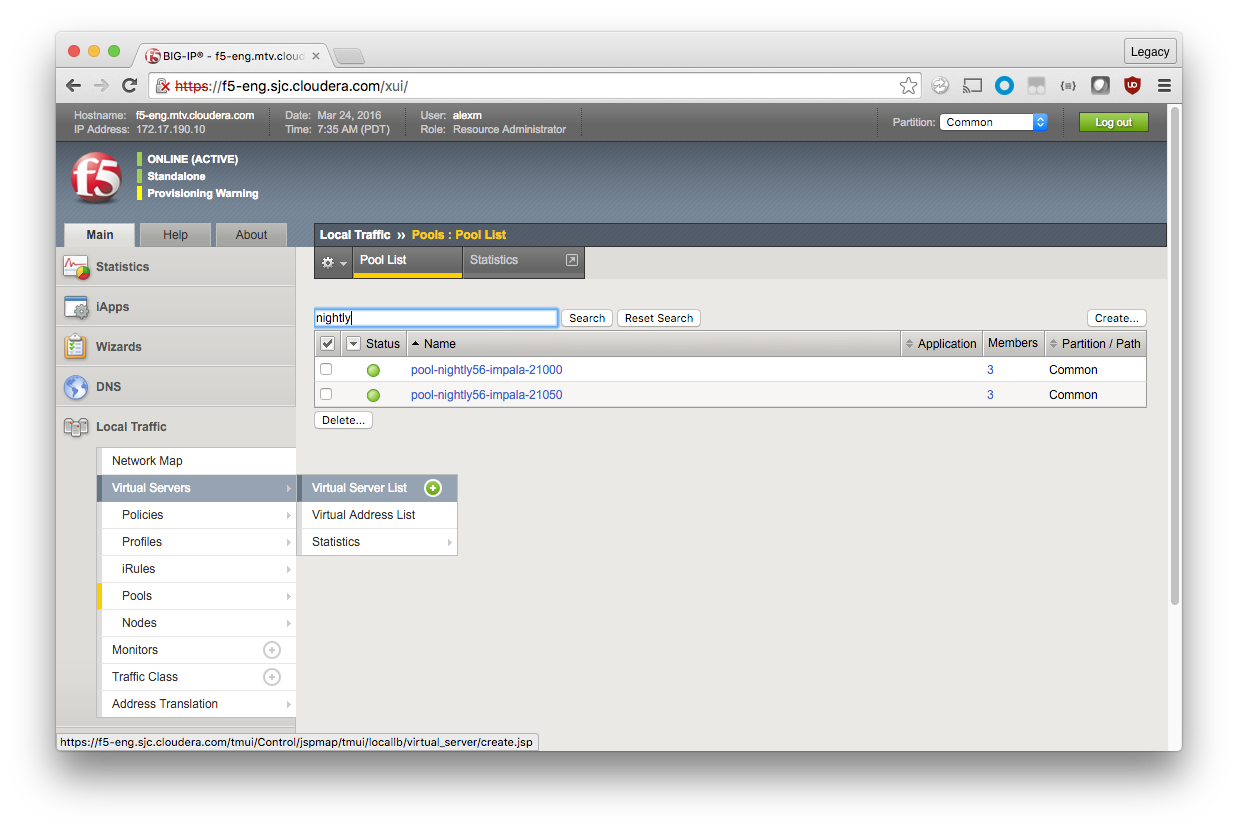Click the plus icon next to Monitors
1238x831 pixels.
click(271, 650)
